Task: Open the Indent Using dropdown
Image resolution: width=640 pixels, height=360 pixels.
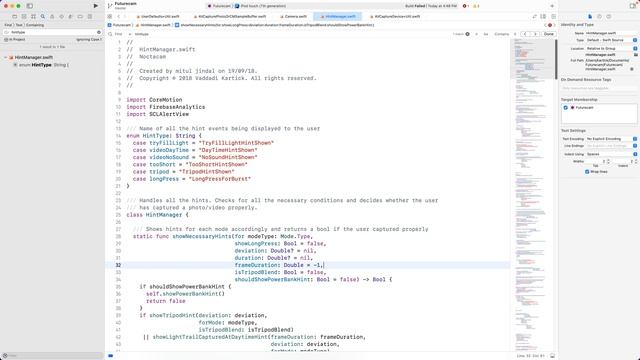Action: 611,154
